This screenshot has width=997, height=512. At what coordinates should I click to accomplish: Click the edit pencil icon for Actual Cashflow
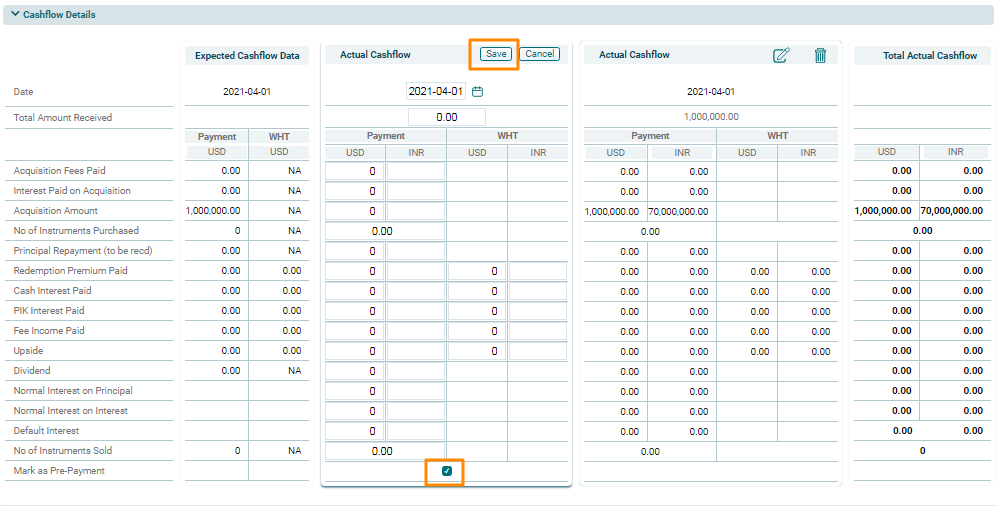[781, 56]
